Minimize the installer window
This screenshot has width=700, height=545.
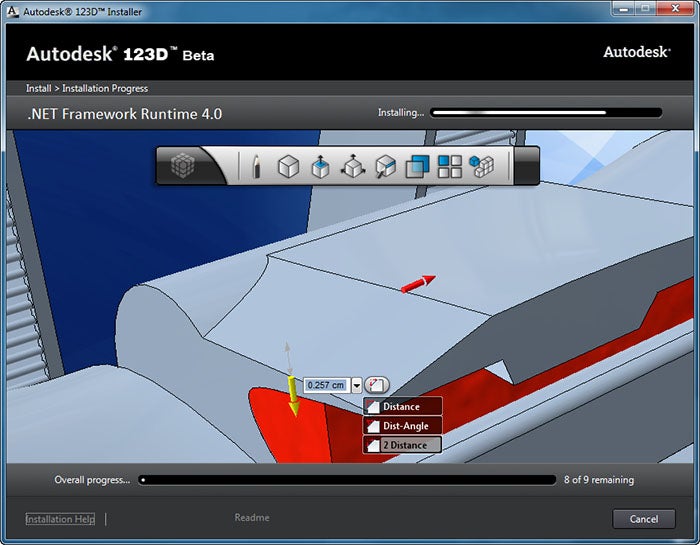click(x=624, y=9)
